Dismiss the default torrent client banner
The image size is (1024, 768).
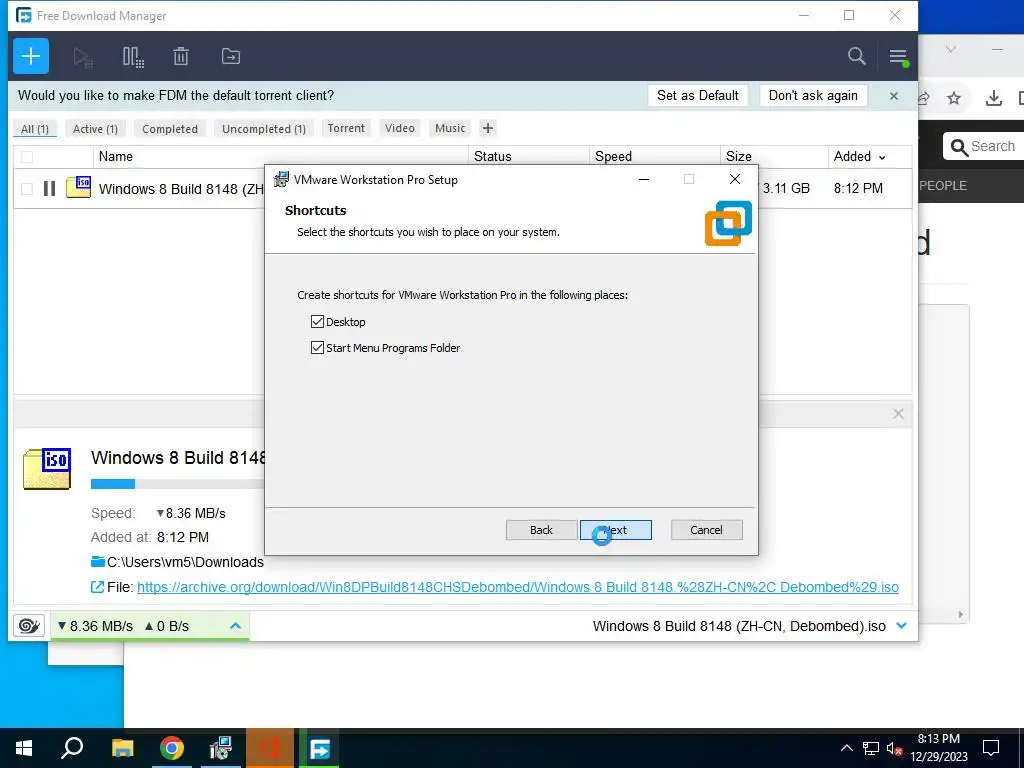(894, 96)
